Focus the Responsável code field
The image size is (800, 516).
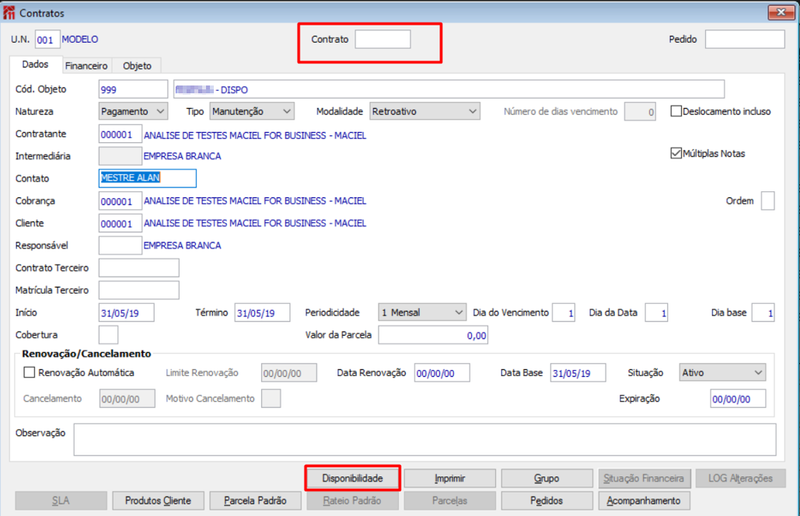tap(120, 245)
